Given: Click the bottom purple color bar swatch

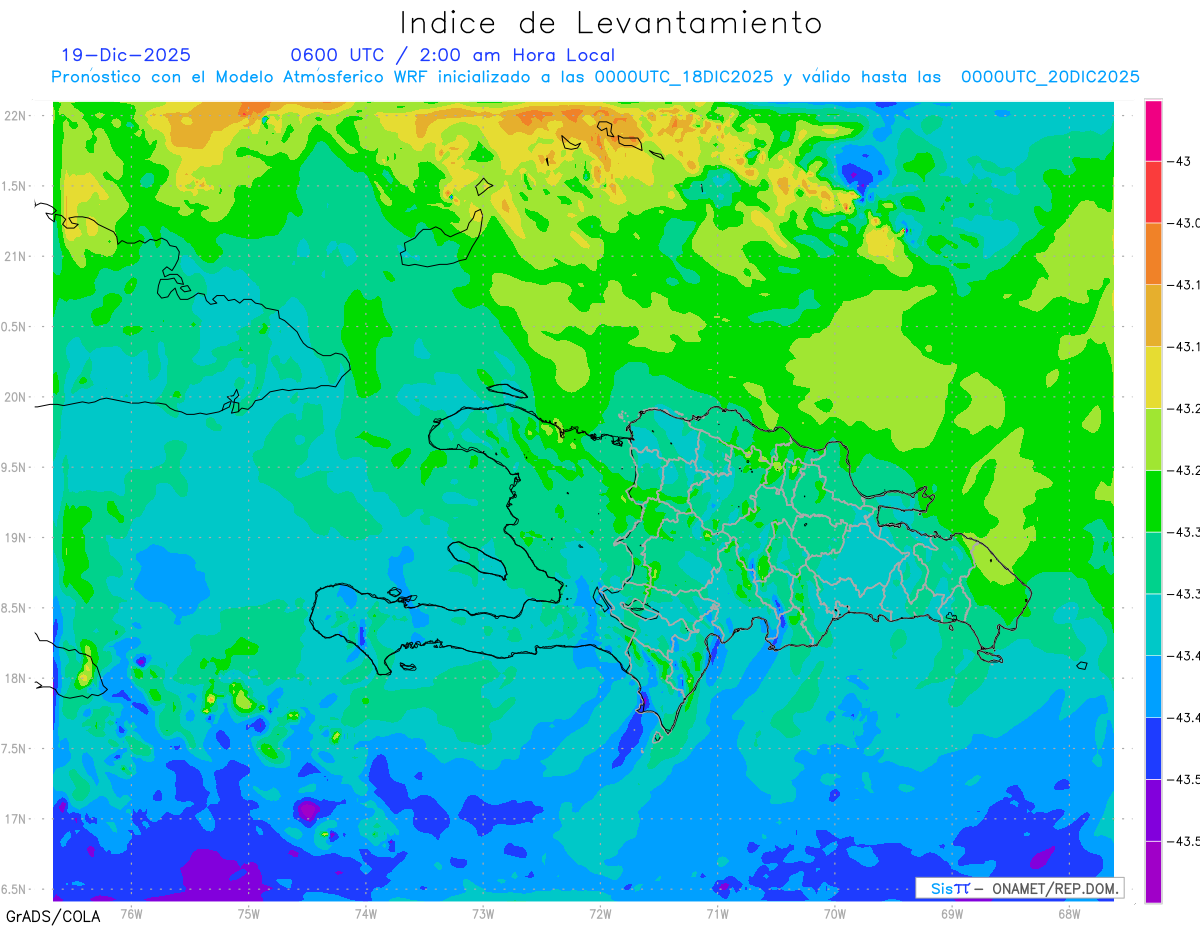Looking at the screenshot, I should click(1153, 871).
